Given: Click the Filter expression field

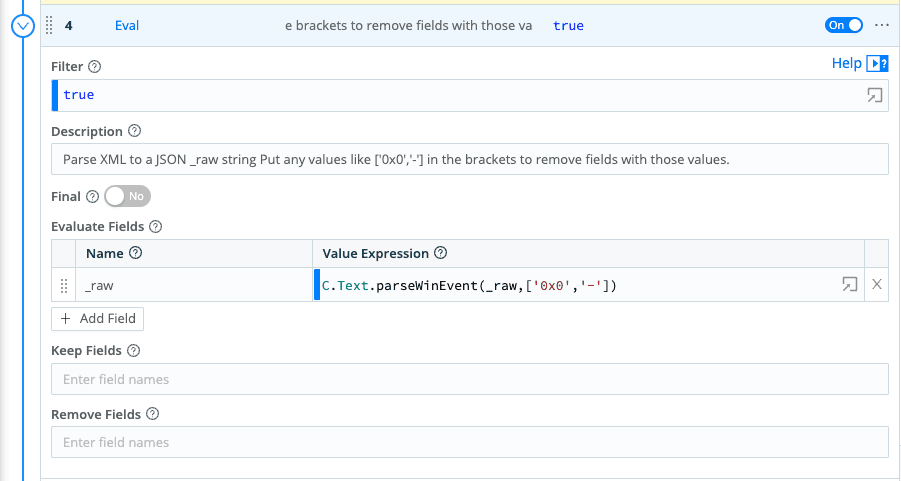Looking at the screenshot, I should tap(450, 95).
